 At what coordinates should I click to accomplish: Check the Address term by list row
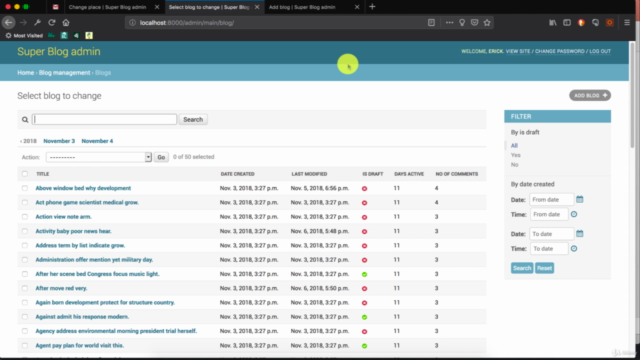tap(25, 245)
